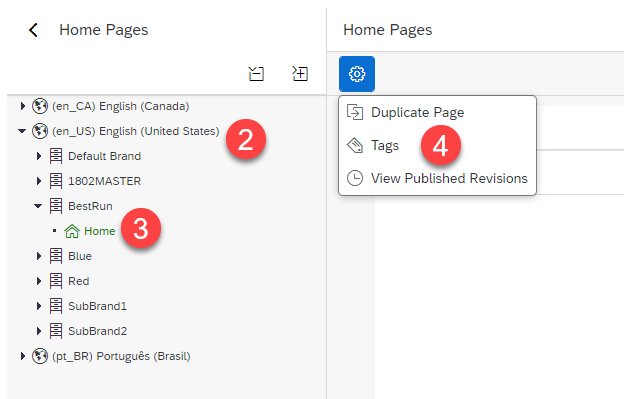The height and width of the screenshot is (399, 624).
Task: Click the Duplicate Page icon
Action: pos(355,112)
